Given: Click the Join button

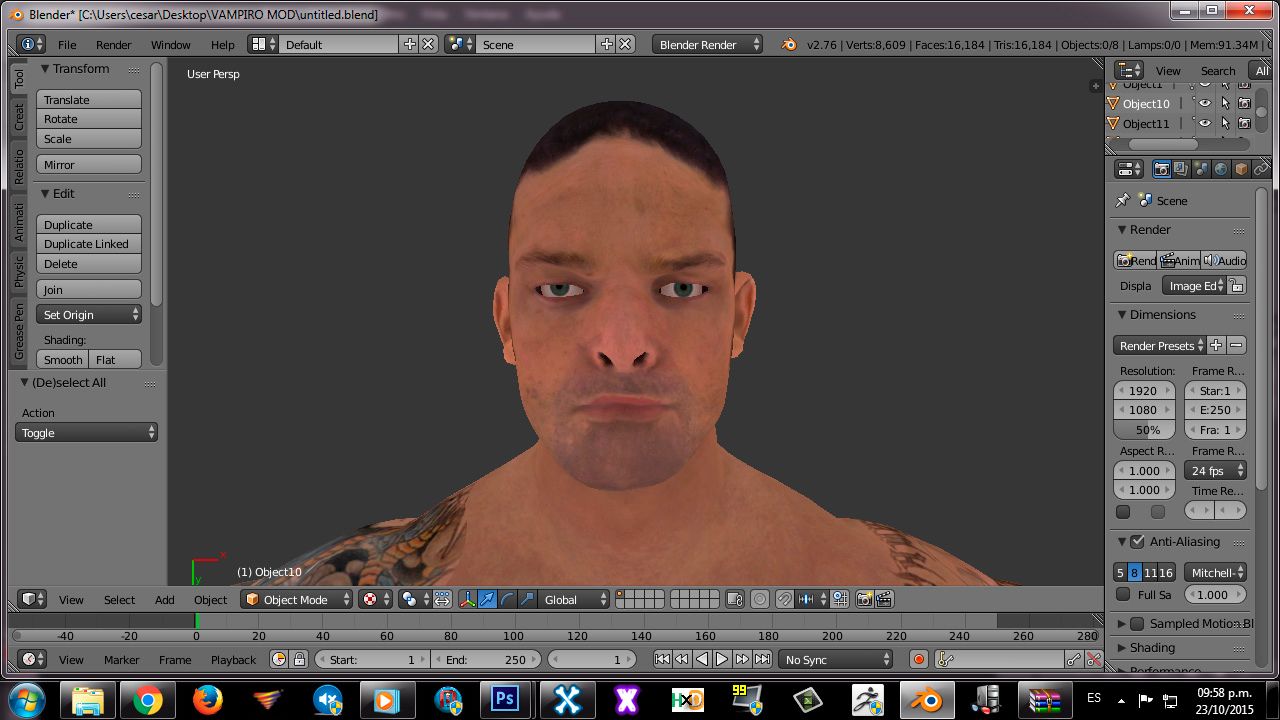Looking at the screenshot, I should coord(89,289).
